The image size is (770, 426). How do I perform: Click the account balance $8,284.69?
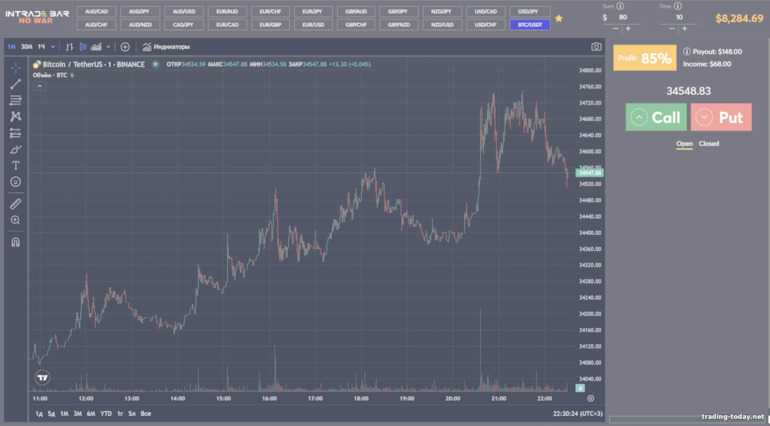click(x=739, y=19)
